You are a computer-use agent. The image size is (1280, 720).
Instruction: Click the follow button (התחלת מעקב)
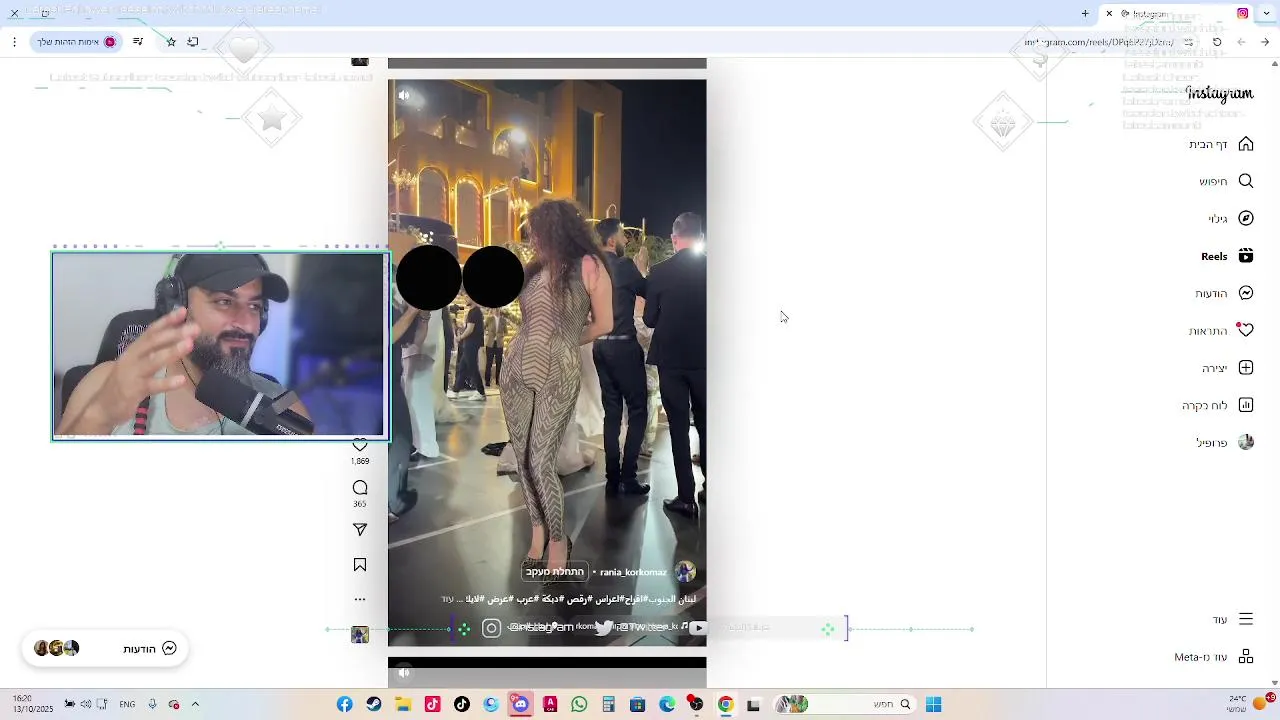pyautogui.click(x=554, y=572)
